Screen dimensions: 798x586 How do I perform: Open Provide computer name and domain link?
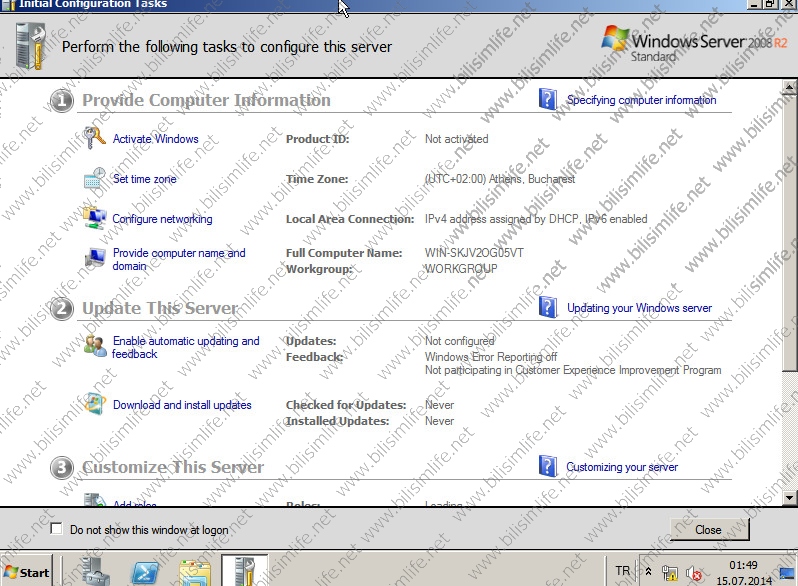point(179,259)
